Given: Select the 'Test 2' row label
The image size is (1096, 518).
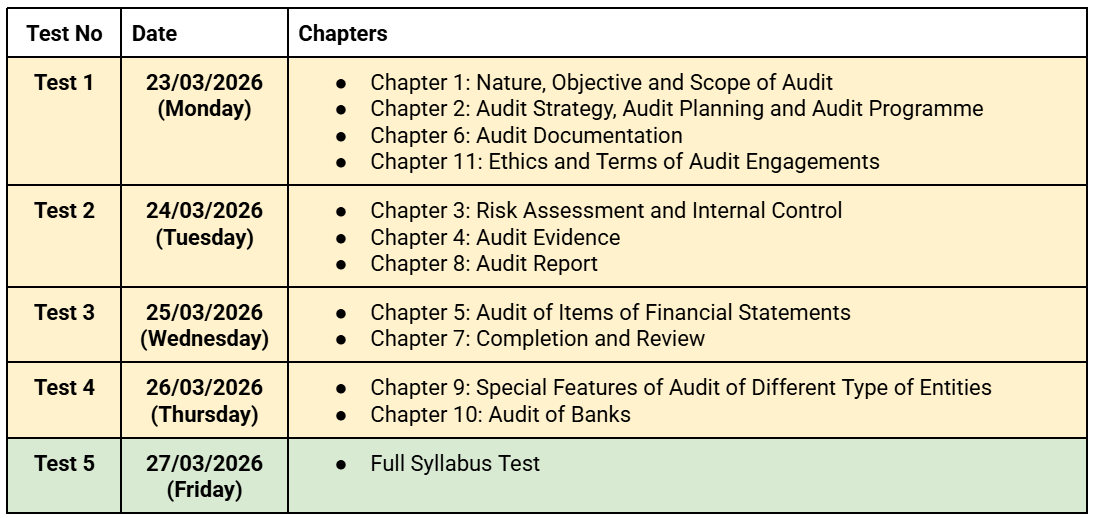Looking at the screenshot, I should click(64, 213).
